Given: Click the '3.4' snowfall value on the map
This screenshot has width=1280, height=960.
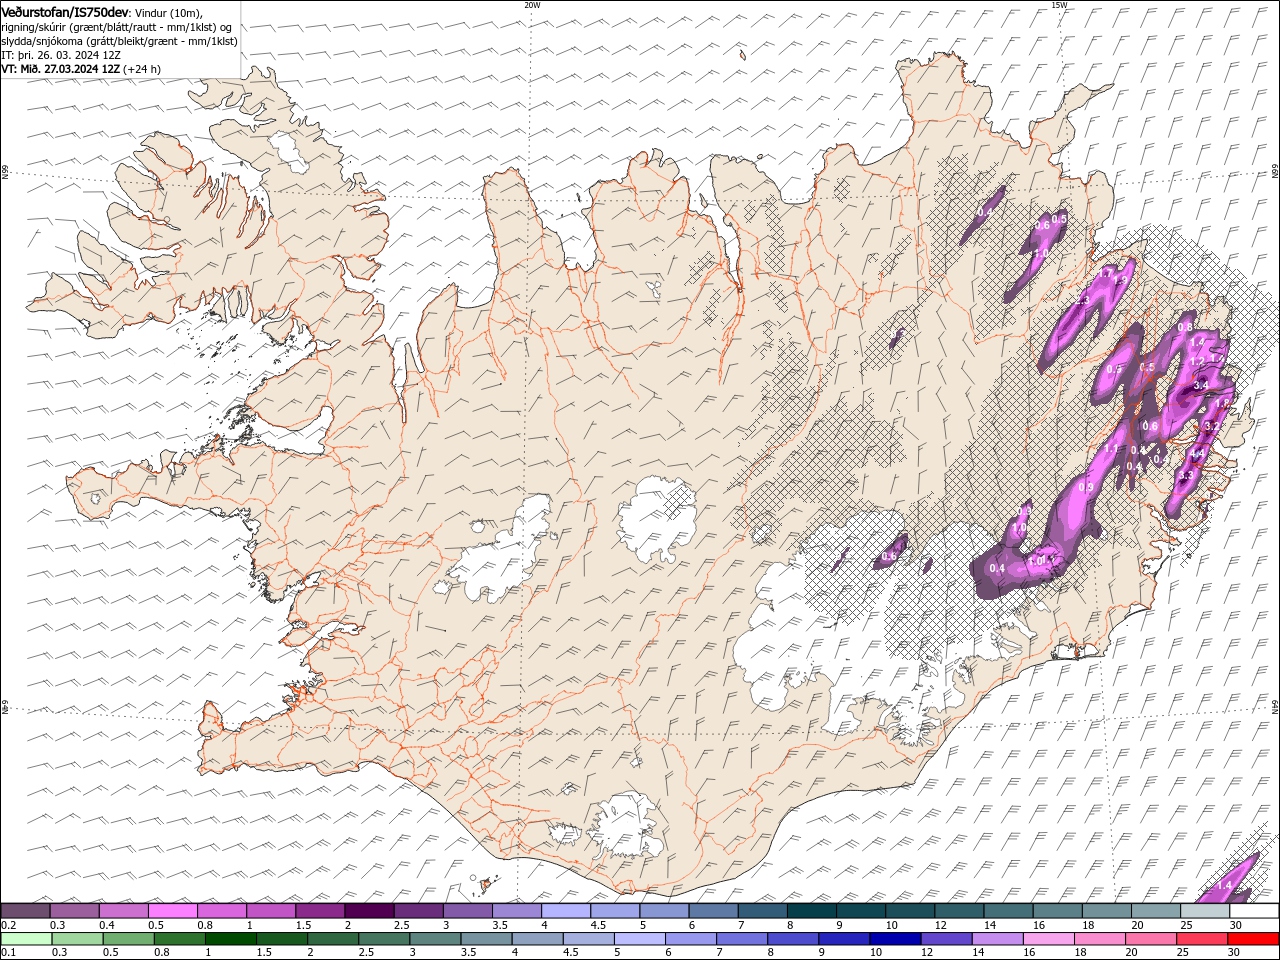Looking at the screenshot, I should (1201, 385).
